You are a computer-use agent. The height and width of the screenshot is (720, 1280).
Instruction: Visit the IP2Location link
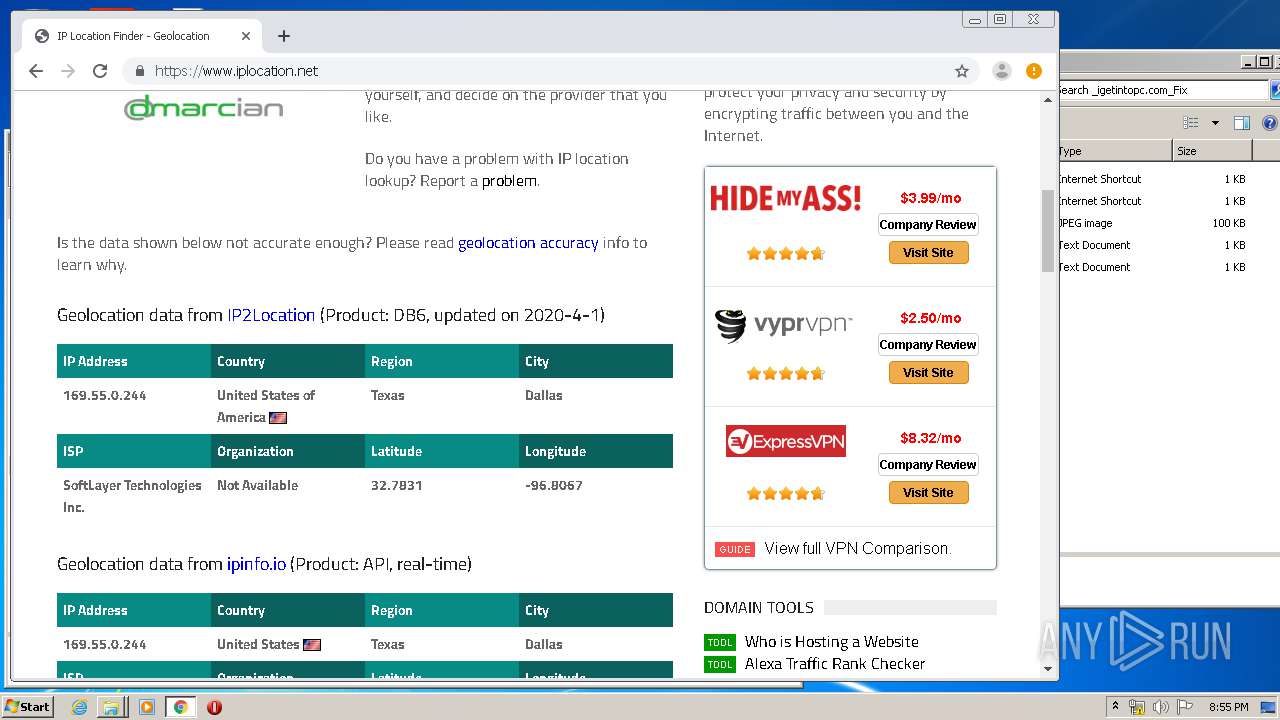pos(271,315)
